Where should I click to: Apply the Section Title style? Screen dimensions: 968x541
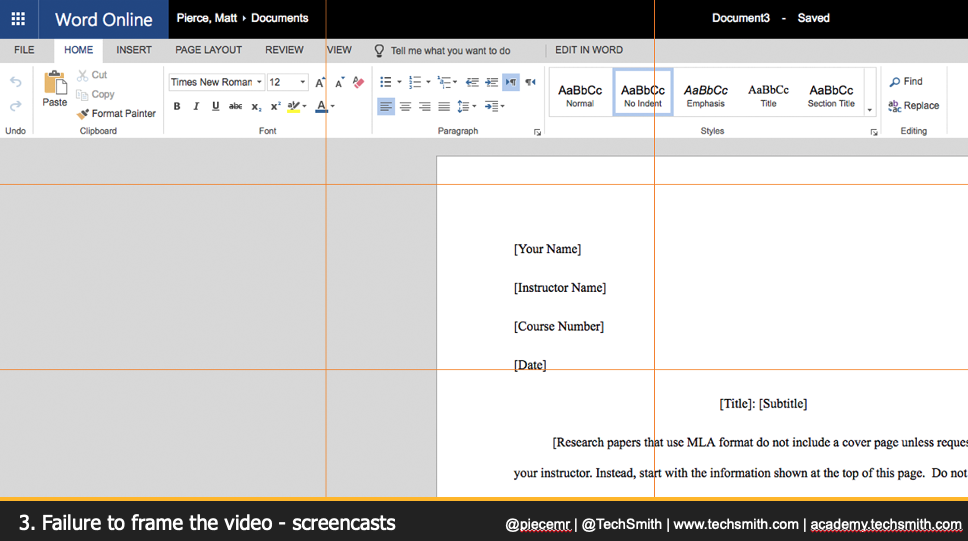pos(831,93)
